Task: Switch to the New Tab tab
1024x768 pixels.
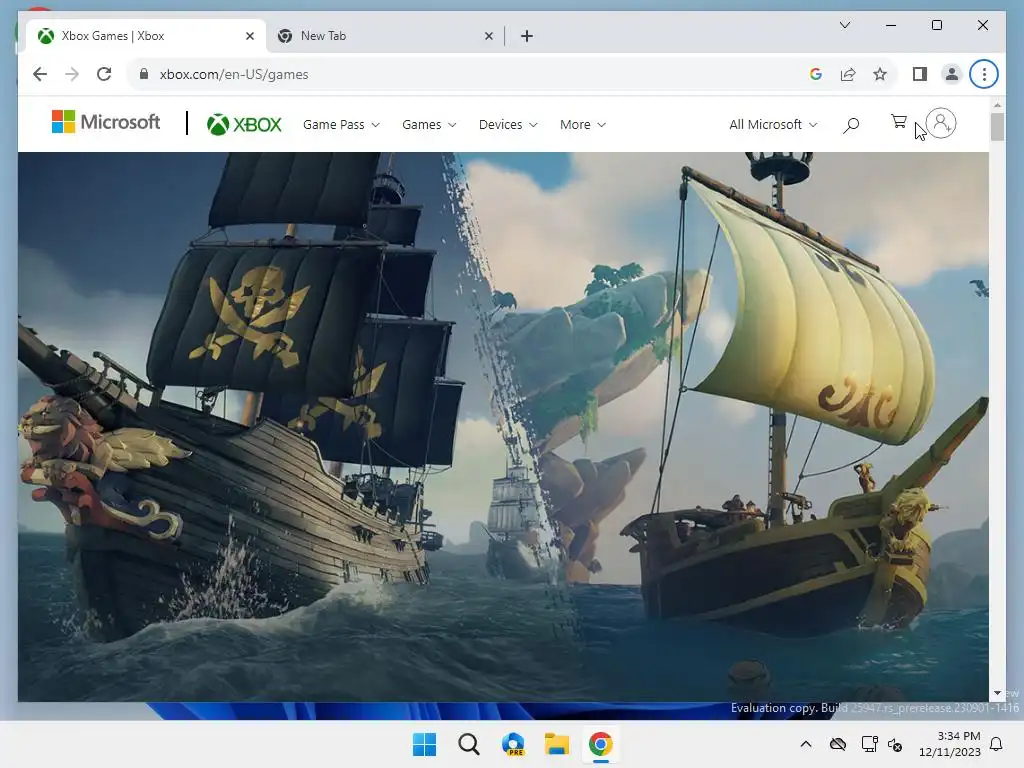Action: [385, 36]
